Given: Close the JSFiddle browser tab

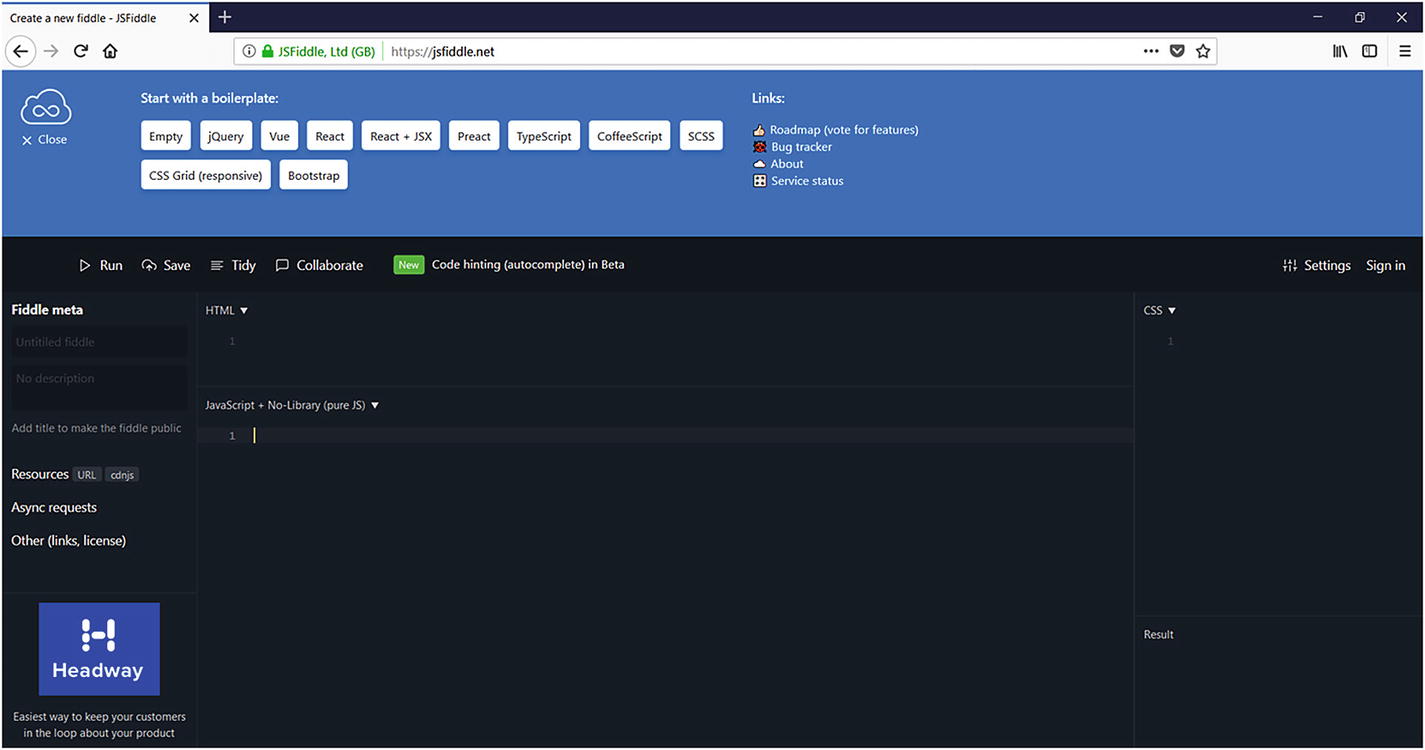Looking at the screenshot, I should pos(192,18).
